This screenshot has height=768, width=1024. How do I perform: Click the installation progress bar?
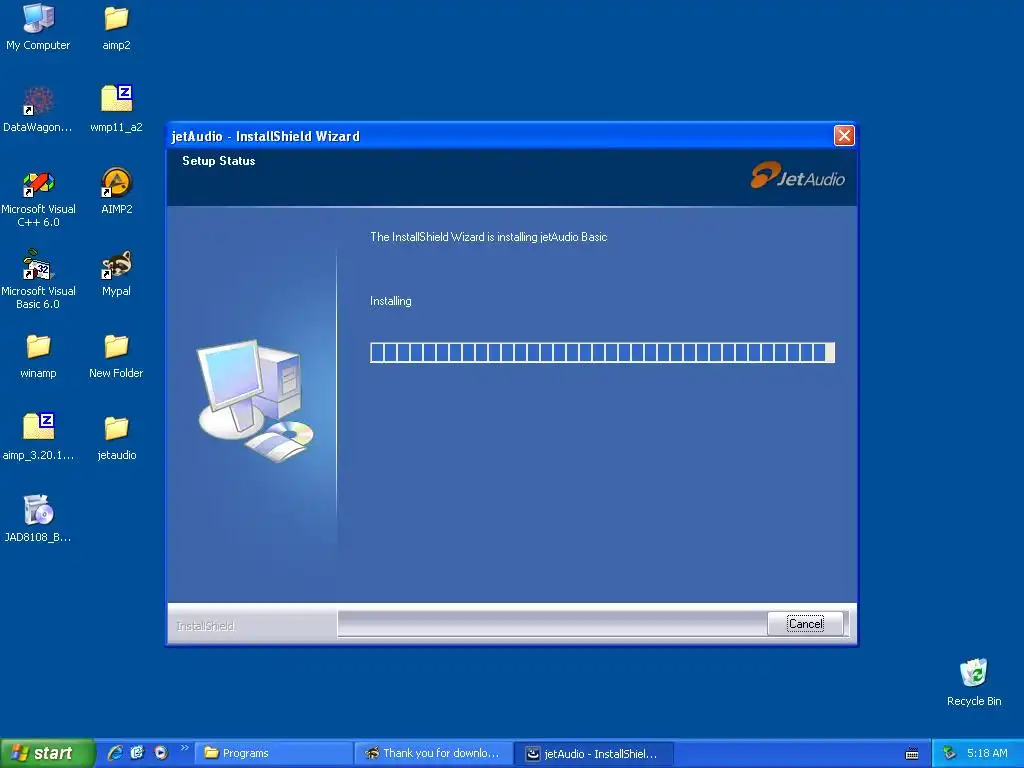[602, 353]
